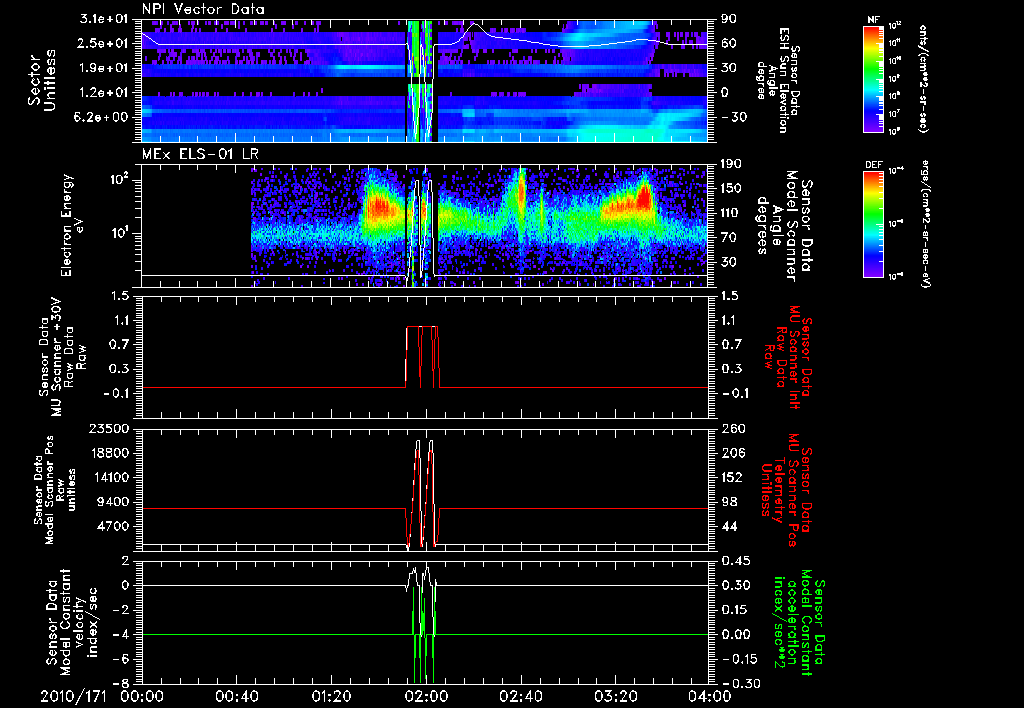Click the '98' telemetry right-axis tick value
1024x708 pixels.
click(x=729, y=502)
